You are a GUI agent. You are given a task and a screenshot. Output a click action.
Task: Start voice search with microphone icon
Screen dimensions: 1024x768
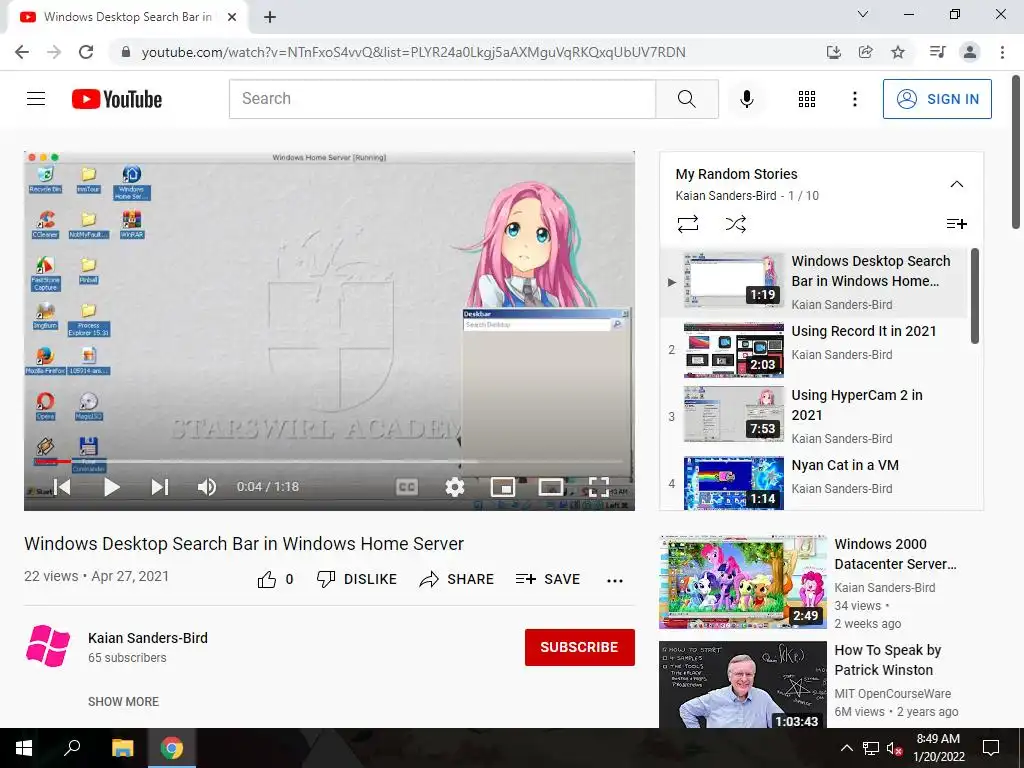click(x=746, y=99)
